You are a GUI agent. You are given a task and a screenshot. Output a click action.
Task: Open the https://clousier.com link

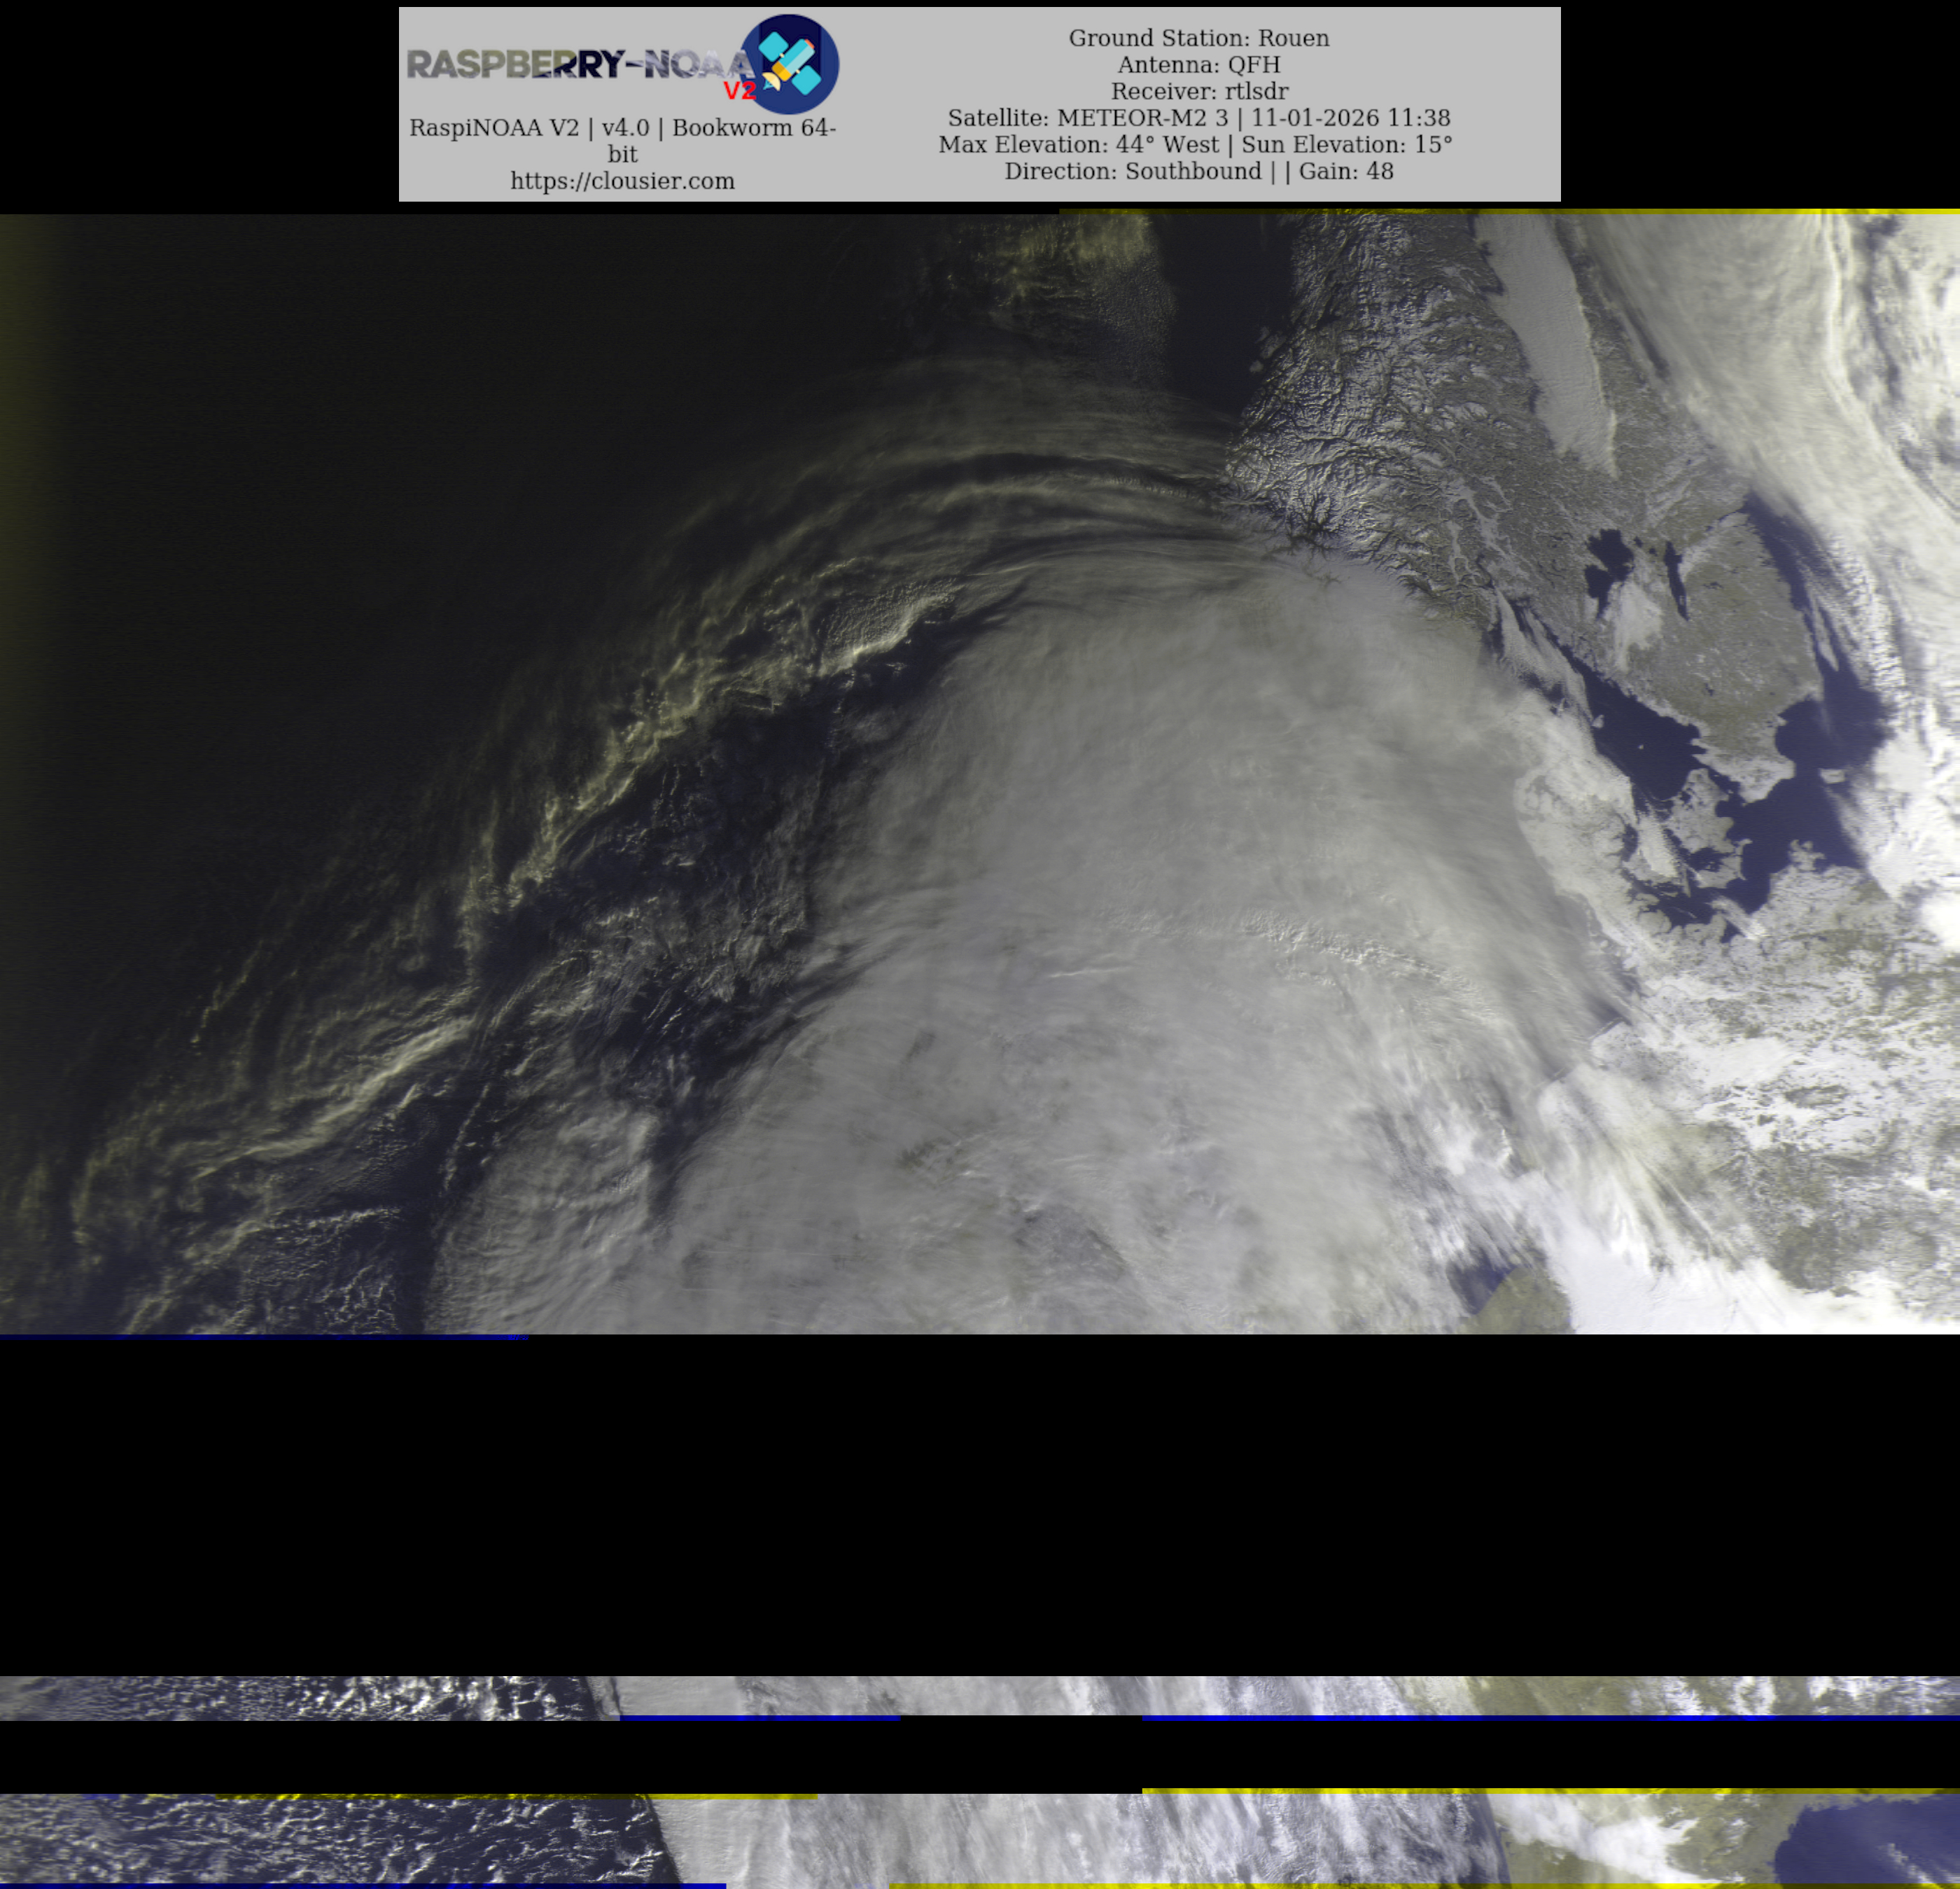click(622, 181)
